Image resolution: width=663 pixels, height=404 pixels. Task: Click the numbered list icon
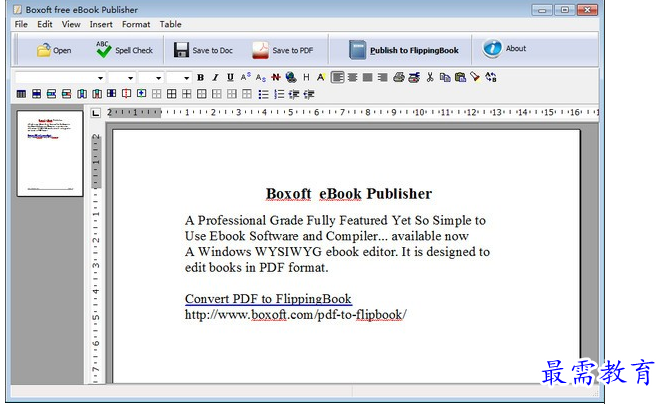(279, 94)
